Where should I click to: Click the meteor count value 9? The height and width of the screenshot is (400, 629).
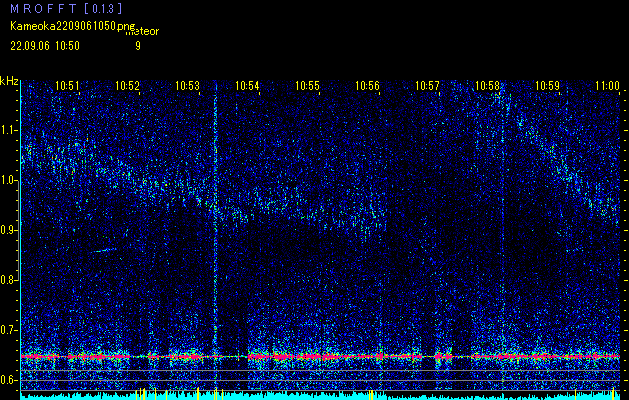(x=138, y=46)
